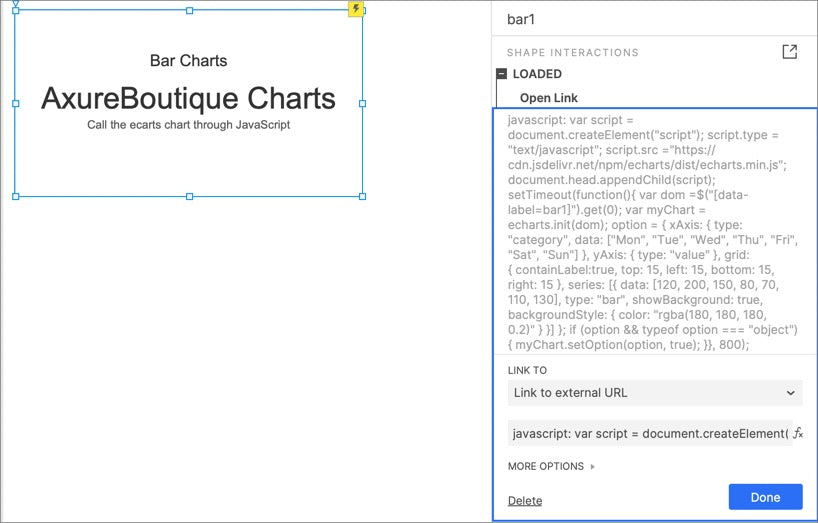This screenshot has width=818, height=523.
Task: Expand MORE OPTIONS
Action: pos(551,466)
